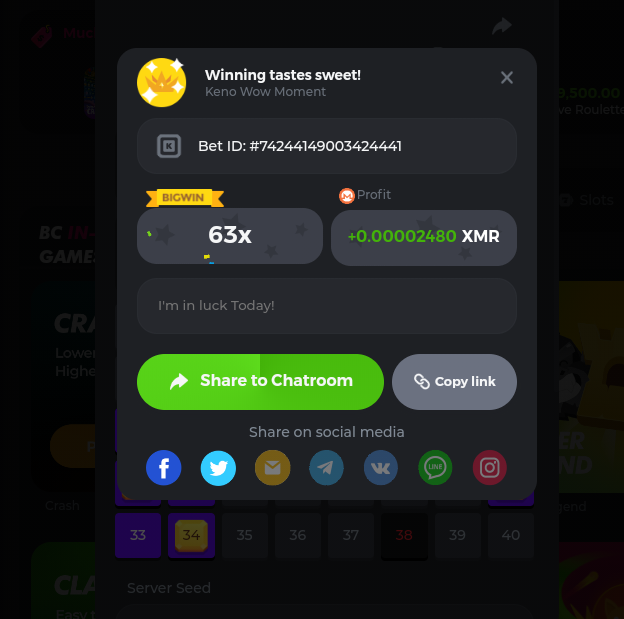This screenshot has height=619, width=624.
Task: Click the XMR profit amount box
Action: pos(424,238)
